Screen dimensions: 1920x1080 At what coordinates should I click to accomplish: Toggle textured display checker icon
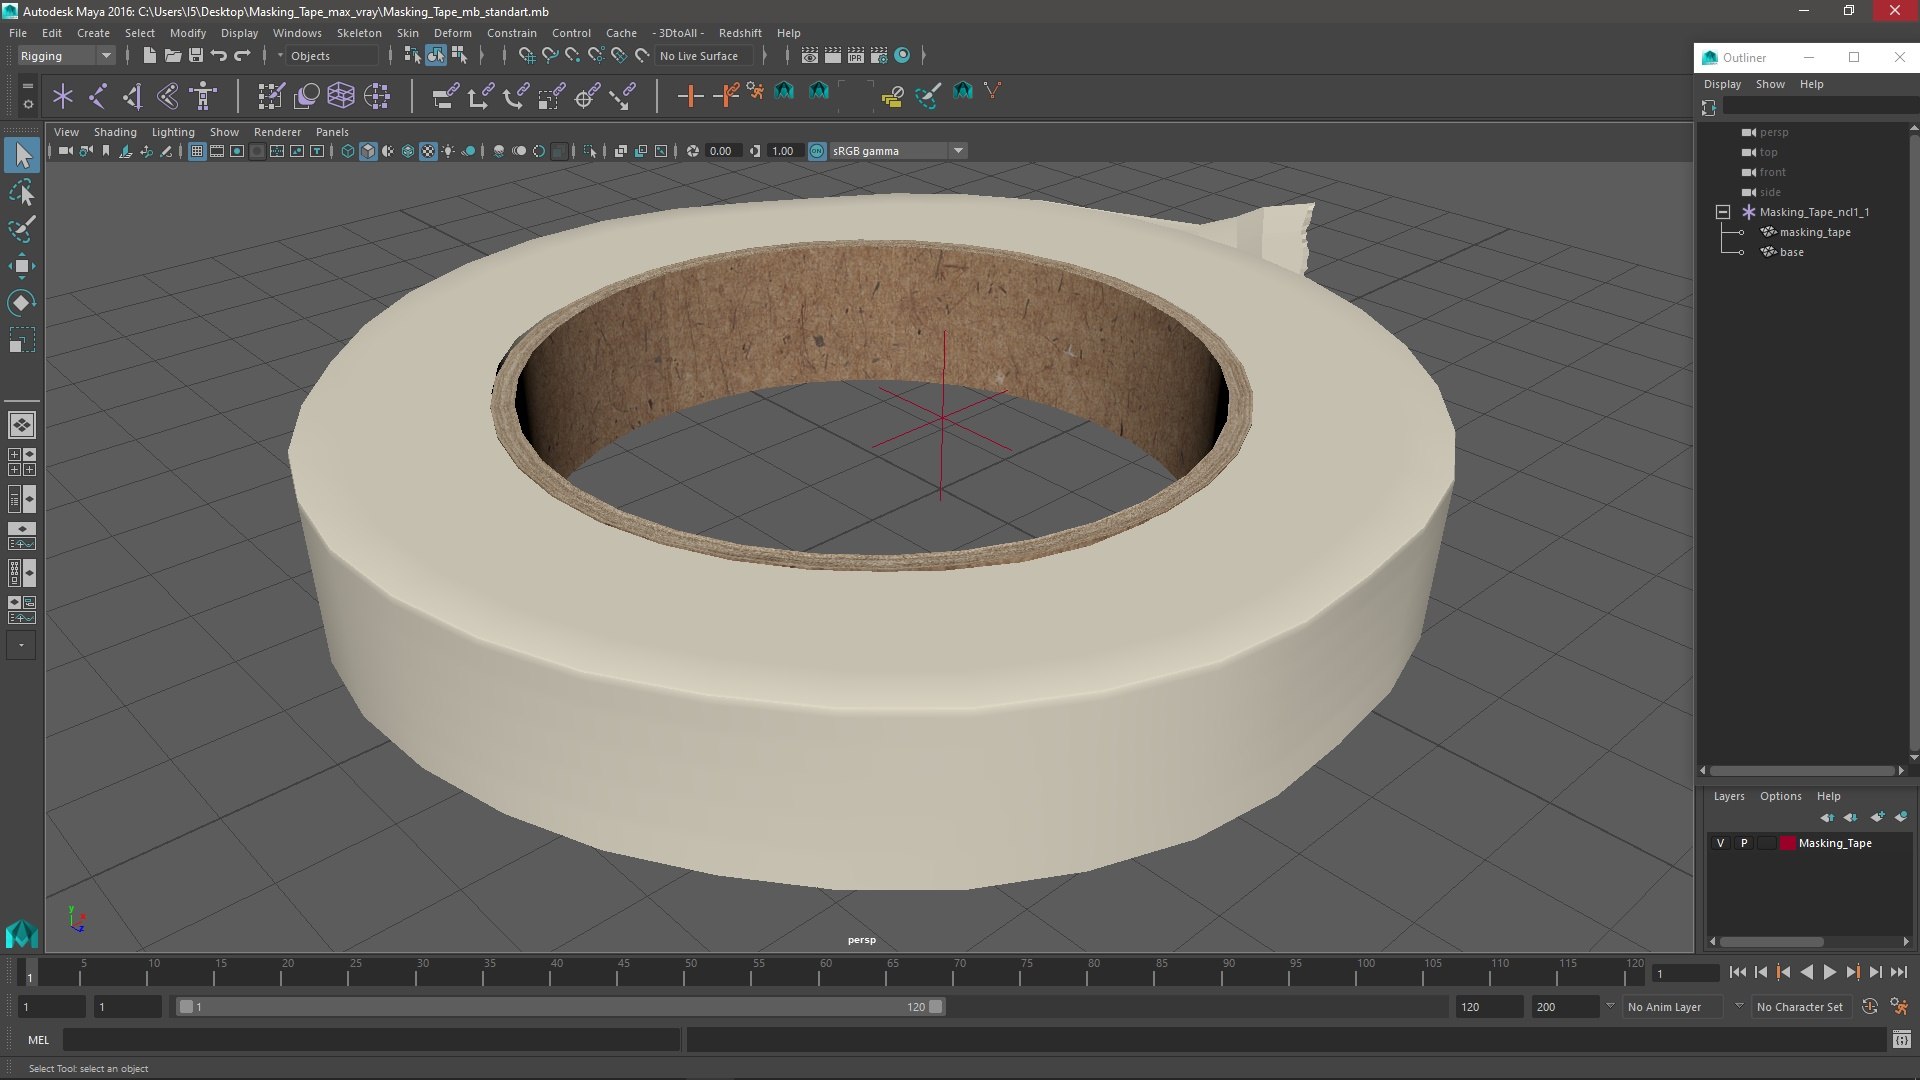click(x=428, y=151)
